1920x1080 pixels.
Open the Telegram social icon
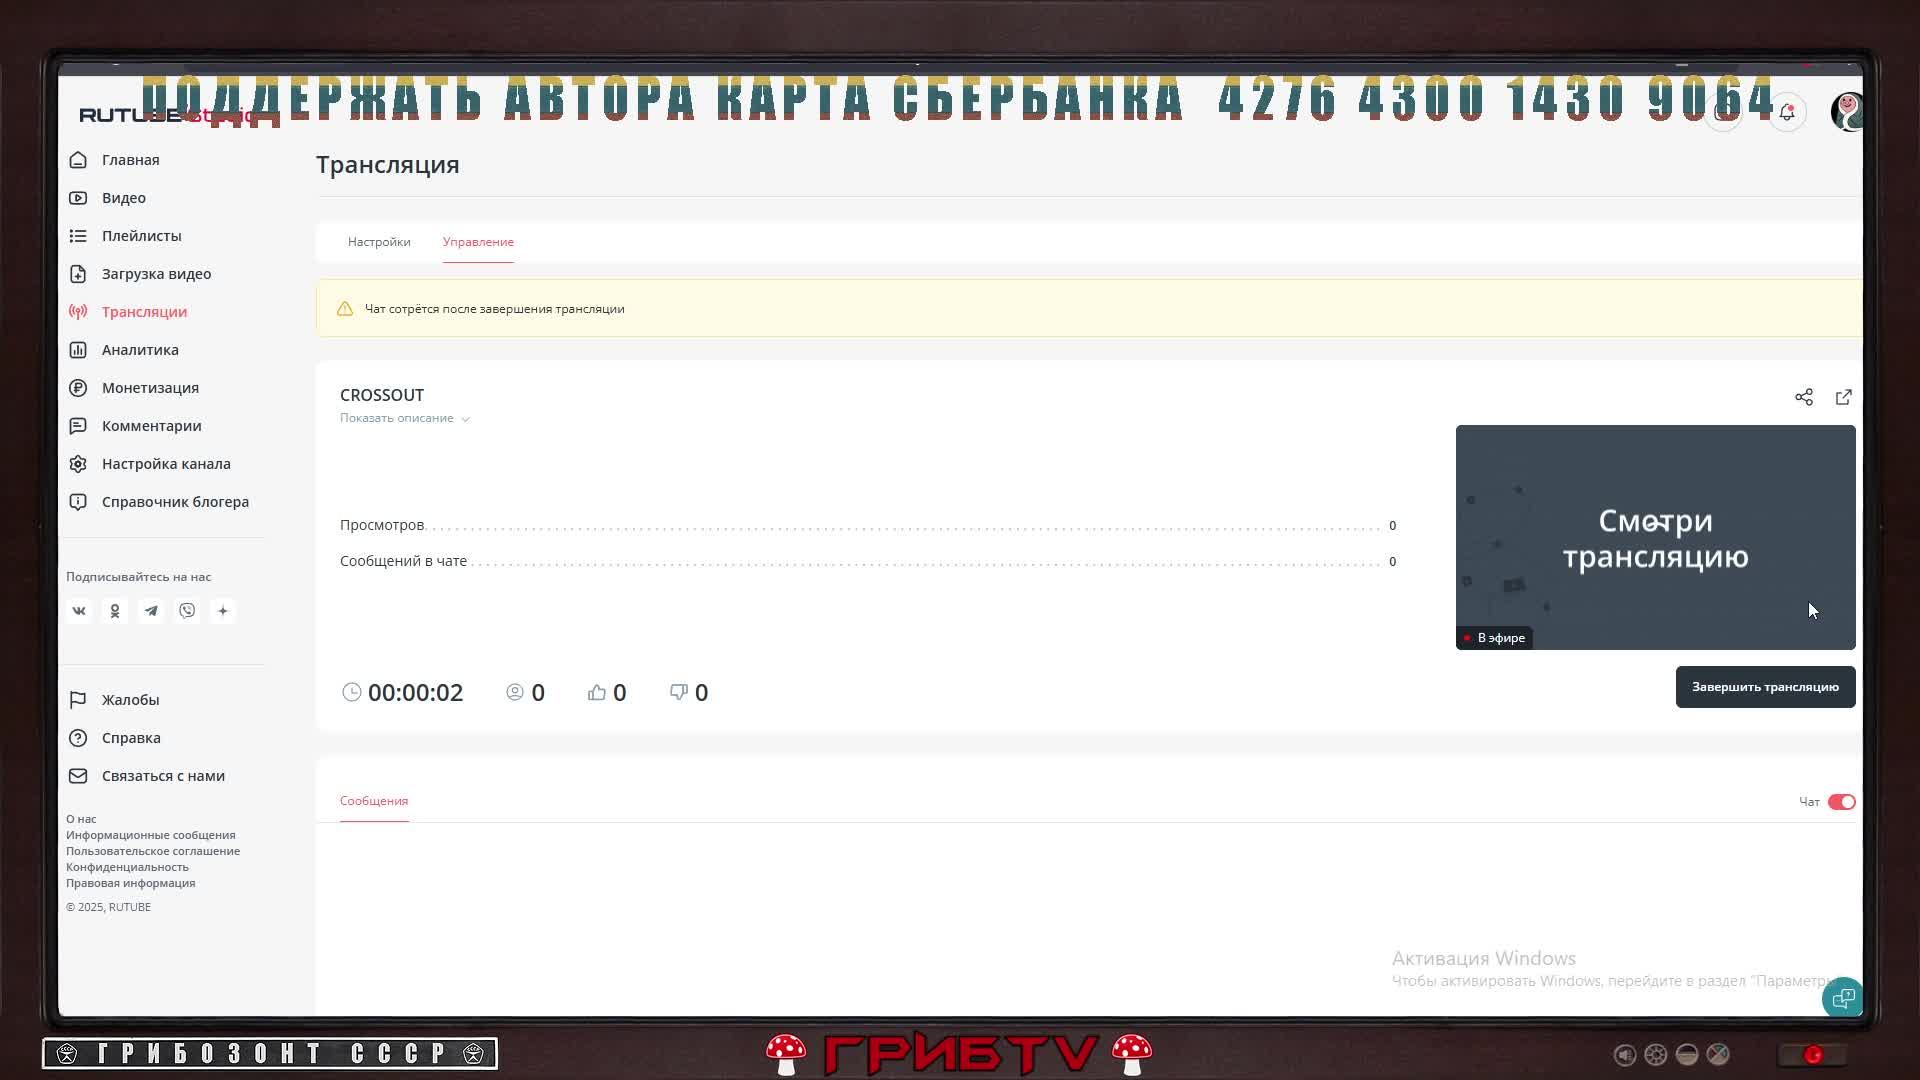point(151,611)
